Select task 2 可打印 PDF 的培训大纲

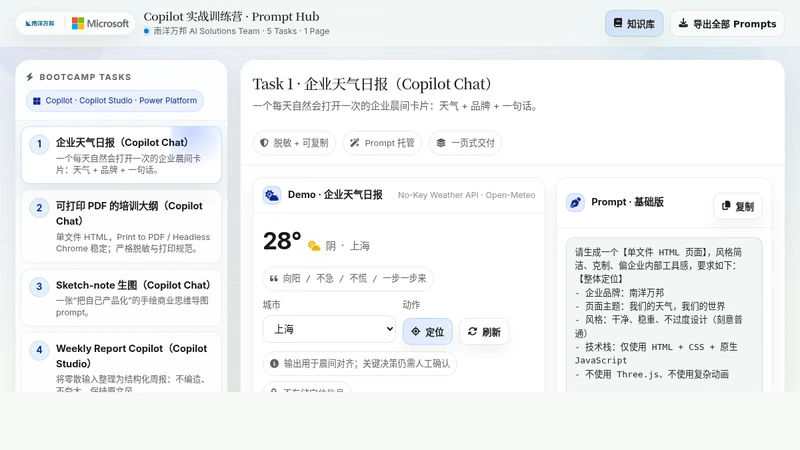point(121,227)
